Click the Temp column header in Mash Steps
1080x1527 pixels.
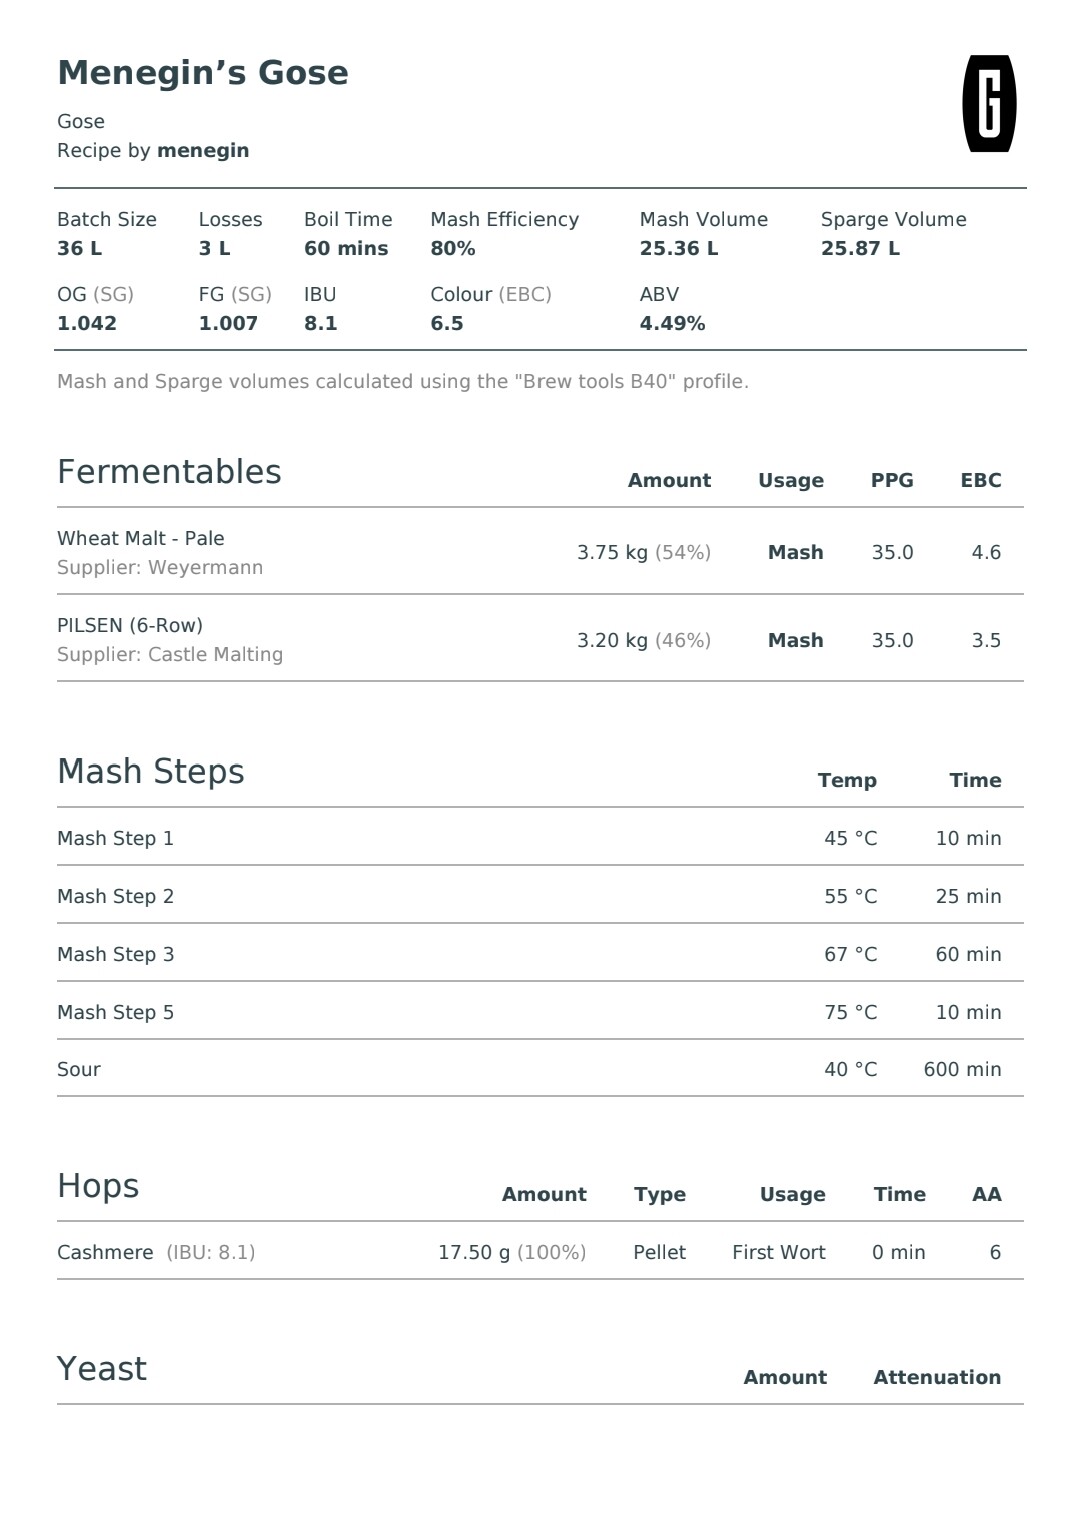click(x=847, y=780)
